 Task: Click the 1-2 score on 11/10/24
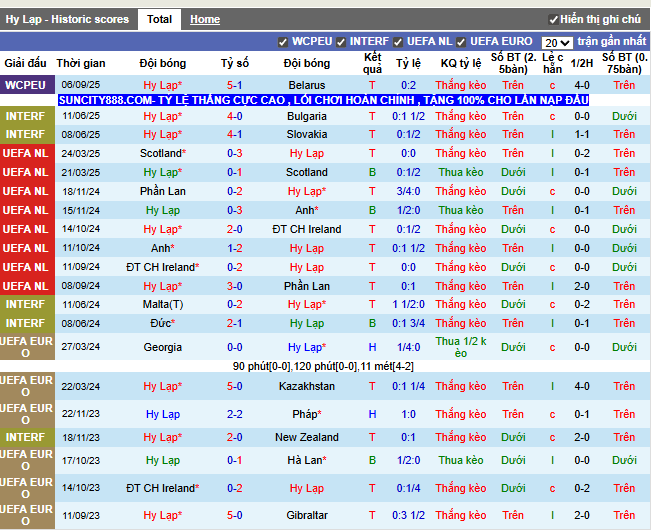coord(235,248)
